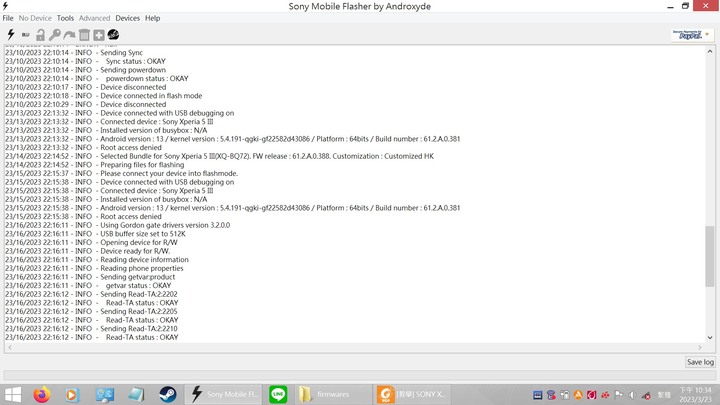Open the computer management taskbar icon
The width and height of the screenshot is (720, 405).
[x=105, y=394]
